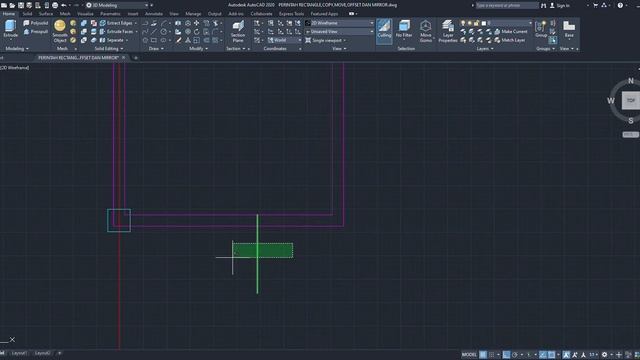Switch to the Express Tools tab
The width and height of the screenshot is (640, 360).
[291, 13]
